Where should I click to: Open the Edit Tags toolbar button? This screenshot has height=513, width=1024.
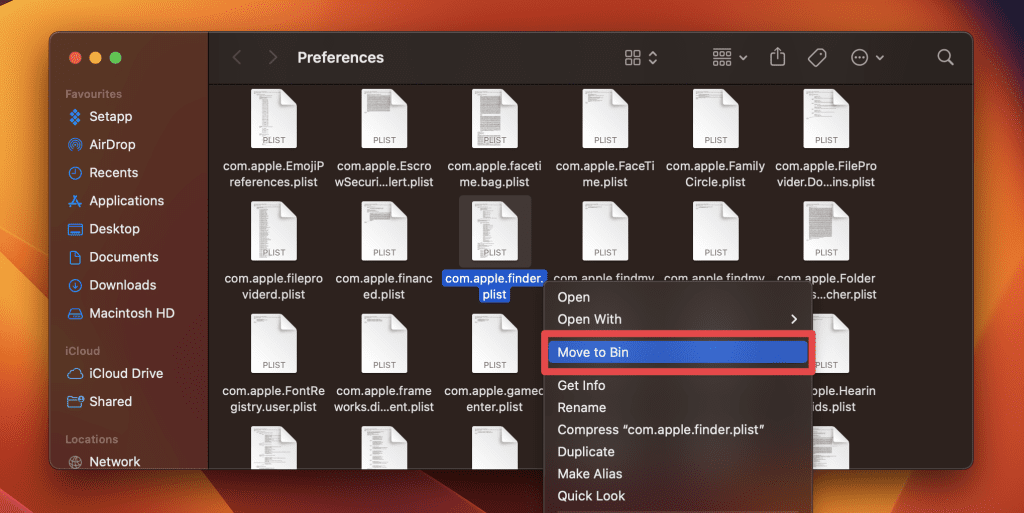click(x=817, y=57)
